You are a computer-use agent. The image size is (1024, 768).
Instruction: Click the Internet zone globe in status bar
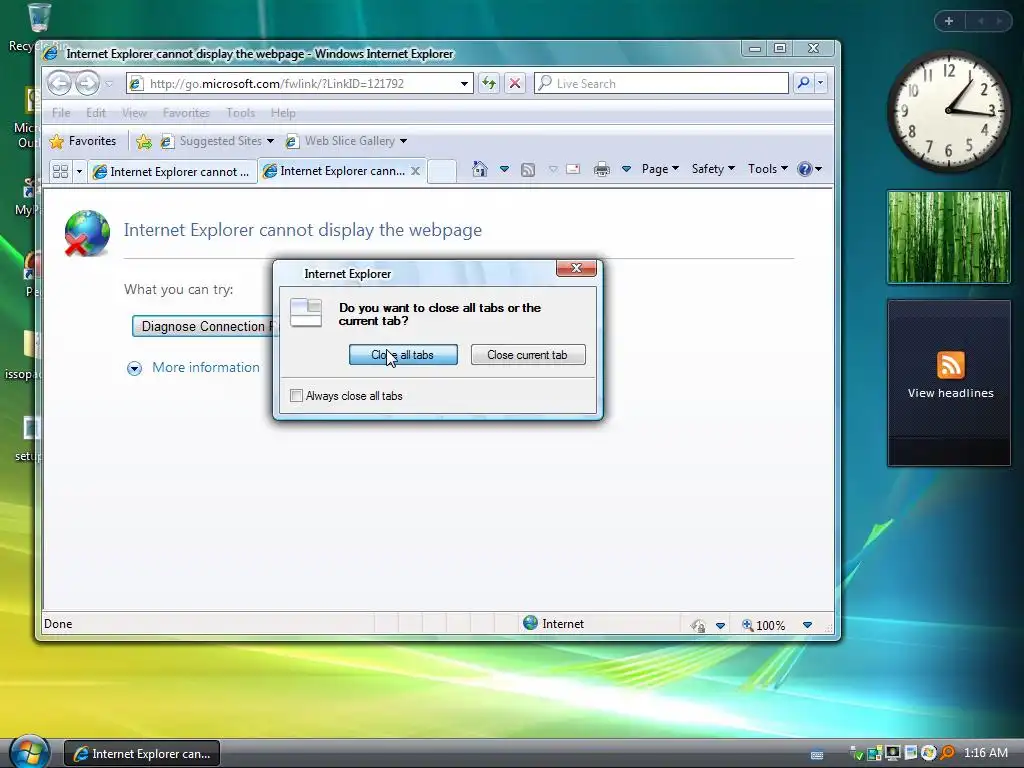(530, 623)
